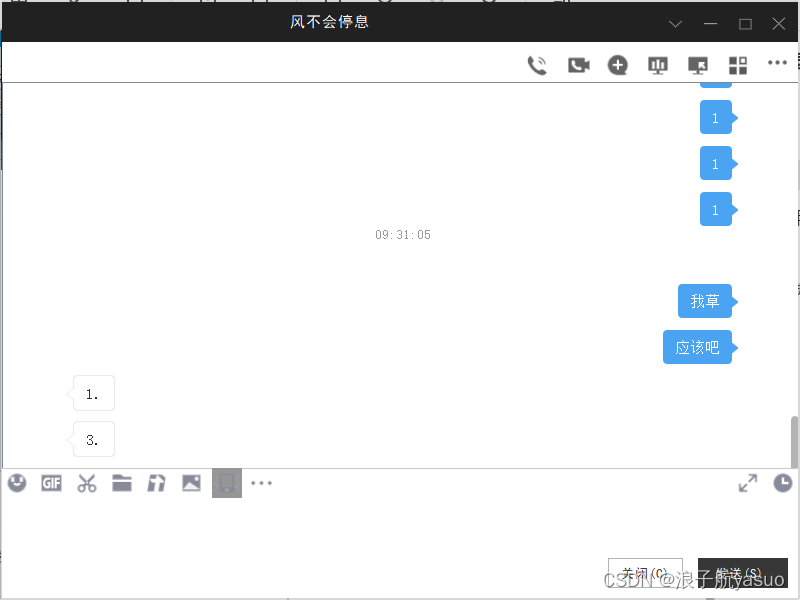Open the send-to-phone tool
This screenshot has height=600, width=800.
pyautogui.click(x=226, y=483)
